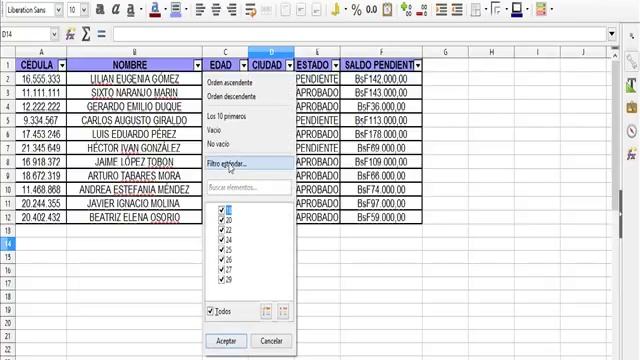Choose Orden descendente

point(231,97)
